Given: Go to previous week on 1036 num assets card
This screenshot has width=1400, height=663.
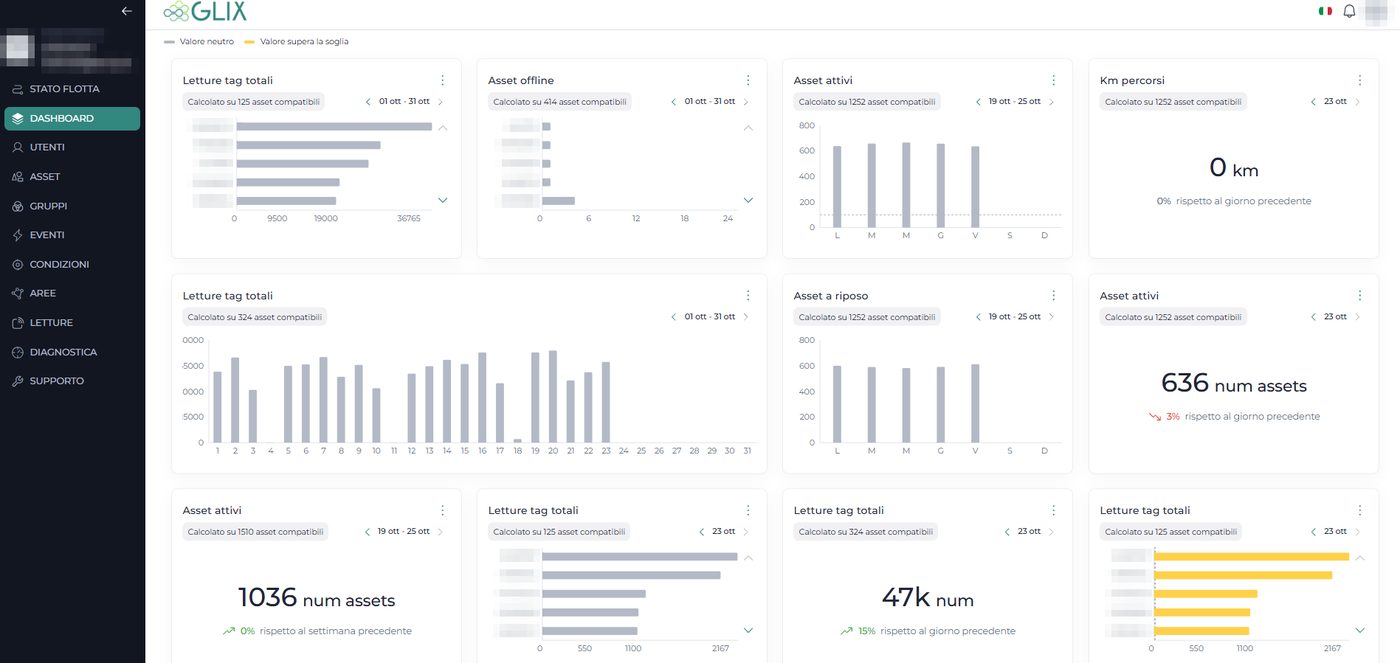Looking at the screenshot, I should [367, 531].
